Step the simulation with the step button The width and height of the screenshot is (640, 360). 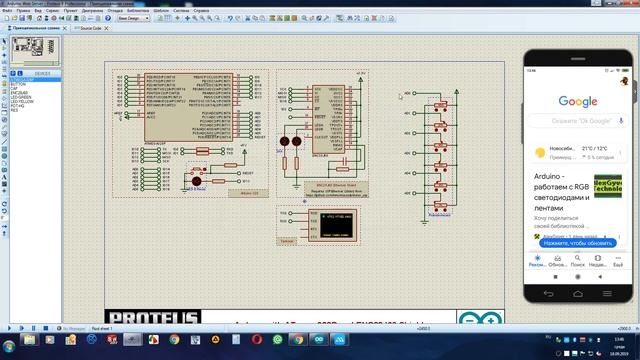[x=22, y=328]
